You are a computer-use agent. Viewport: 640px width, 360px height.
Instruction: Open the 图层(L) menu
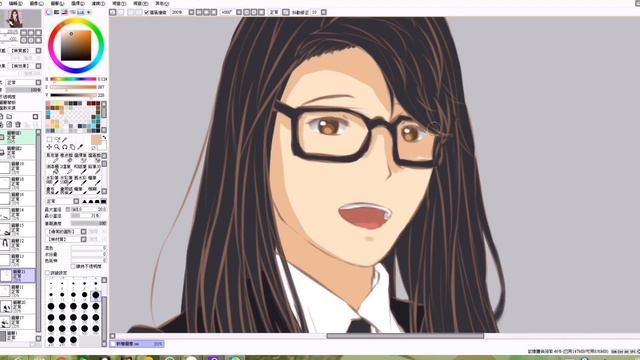click(57, 3)
